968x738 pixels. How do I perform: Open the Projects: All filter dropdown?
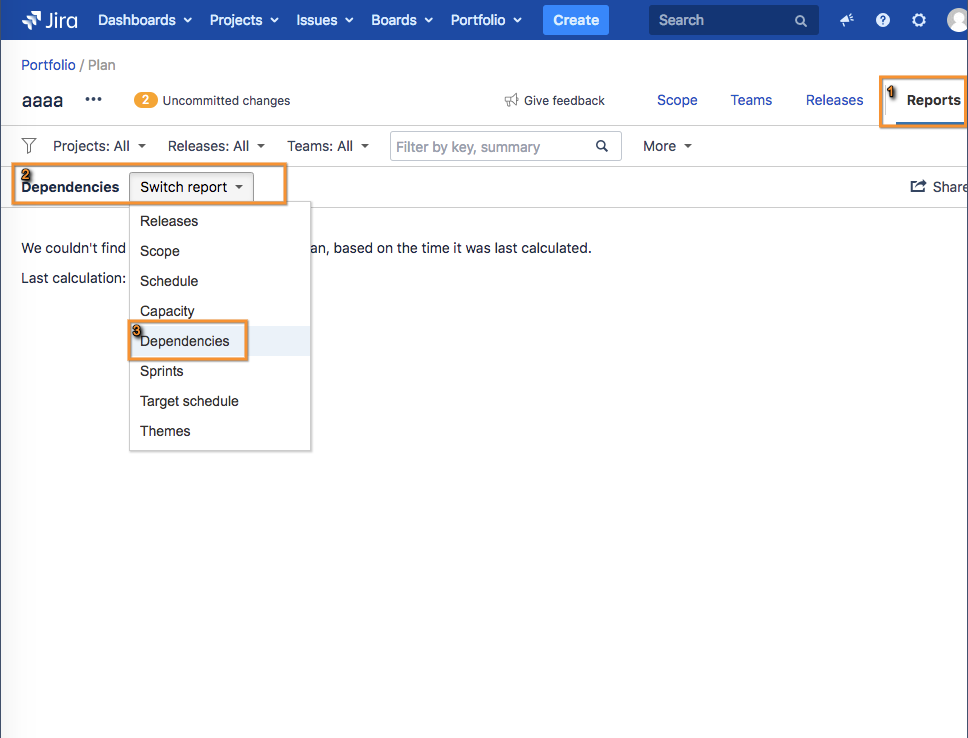99,146
